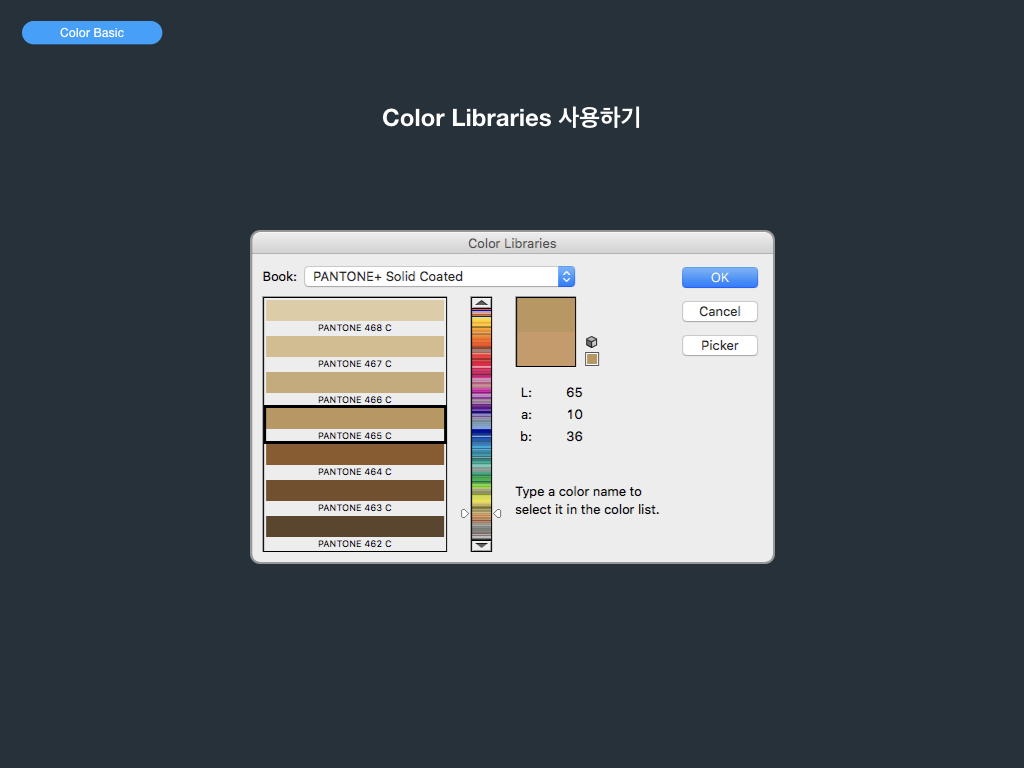Select the PANTONE 463 C swatch
Image resolution: width=1024 pixels, height=768 pixels.
tap(355, 491)
